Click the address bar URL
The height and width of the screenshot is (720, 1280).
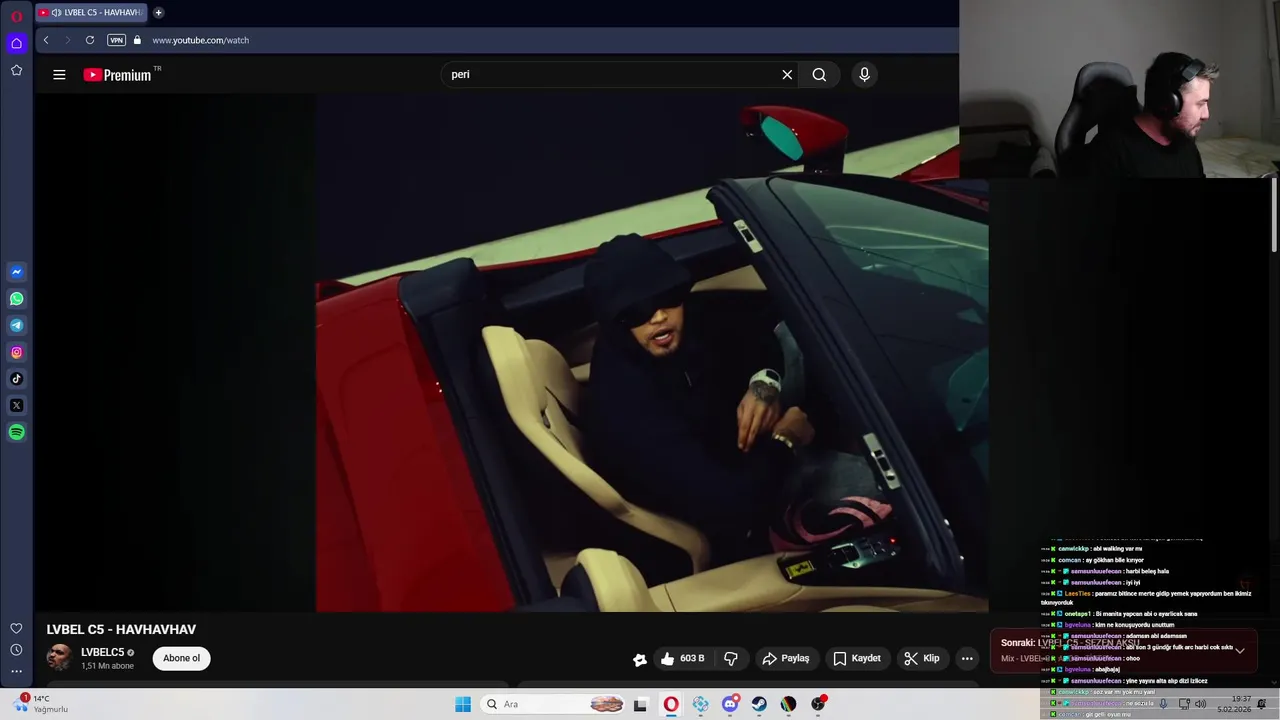[x=201, y=40]
